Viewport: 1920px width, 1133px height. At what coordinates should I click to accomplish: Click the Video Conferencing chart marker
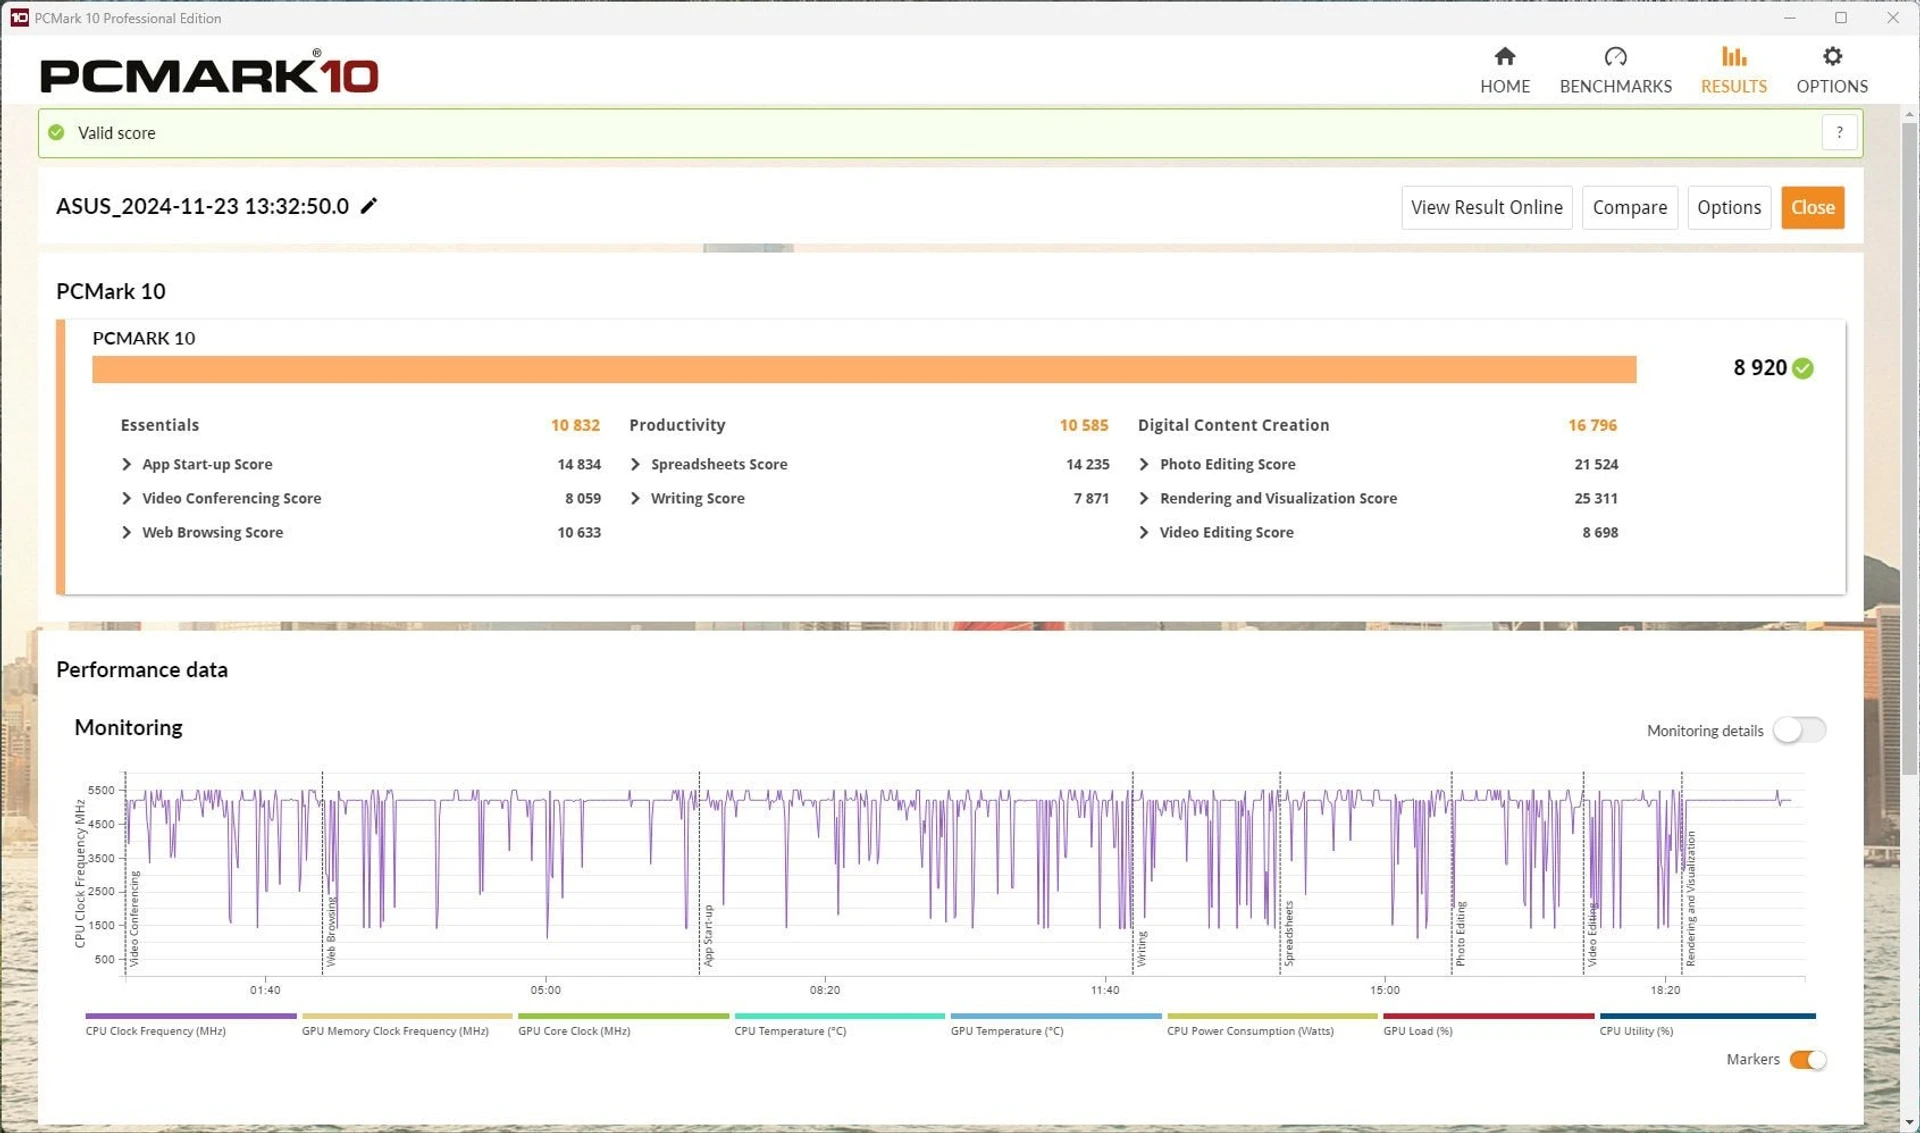coord(134,918)
